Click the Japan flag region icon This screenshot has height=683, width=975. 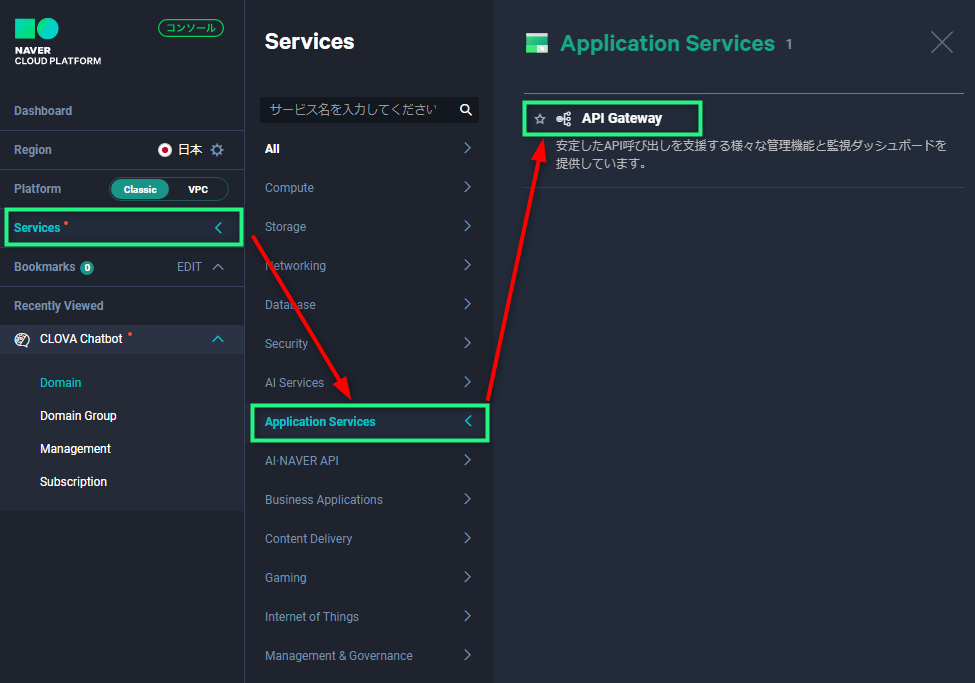point(165,150)
